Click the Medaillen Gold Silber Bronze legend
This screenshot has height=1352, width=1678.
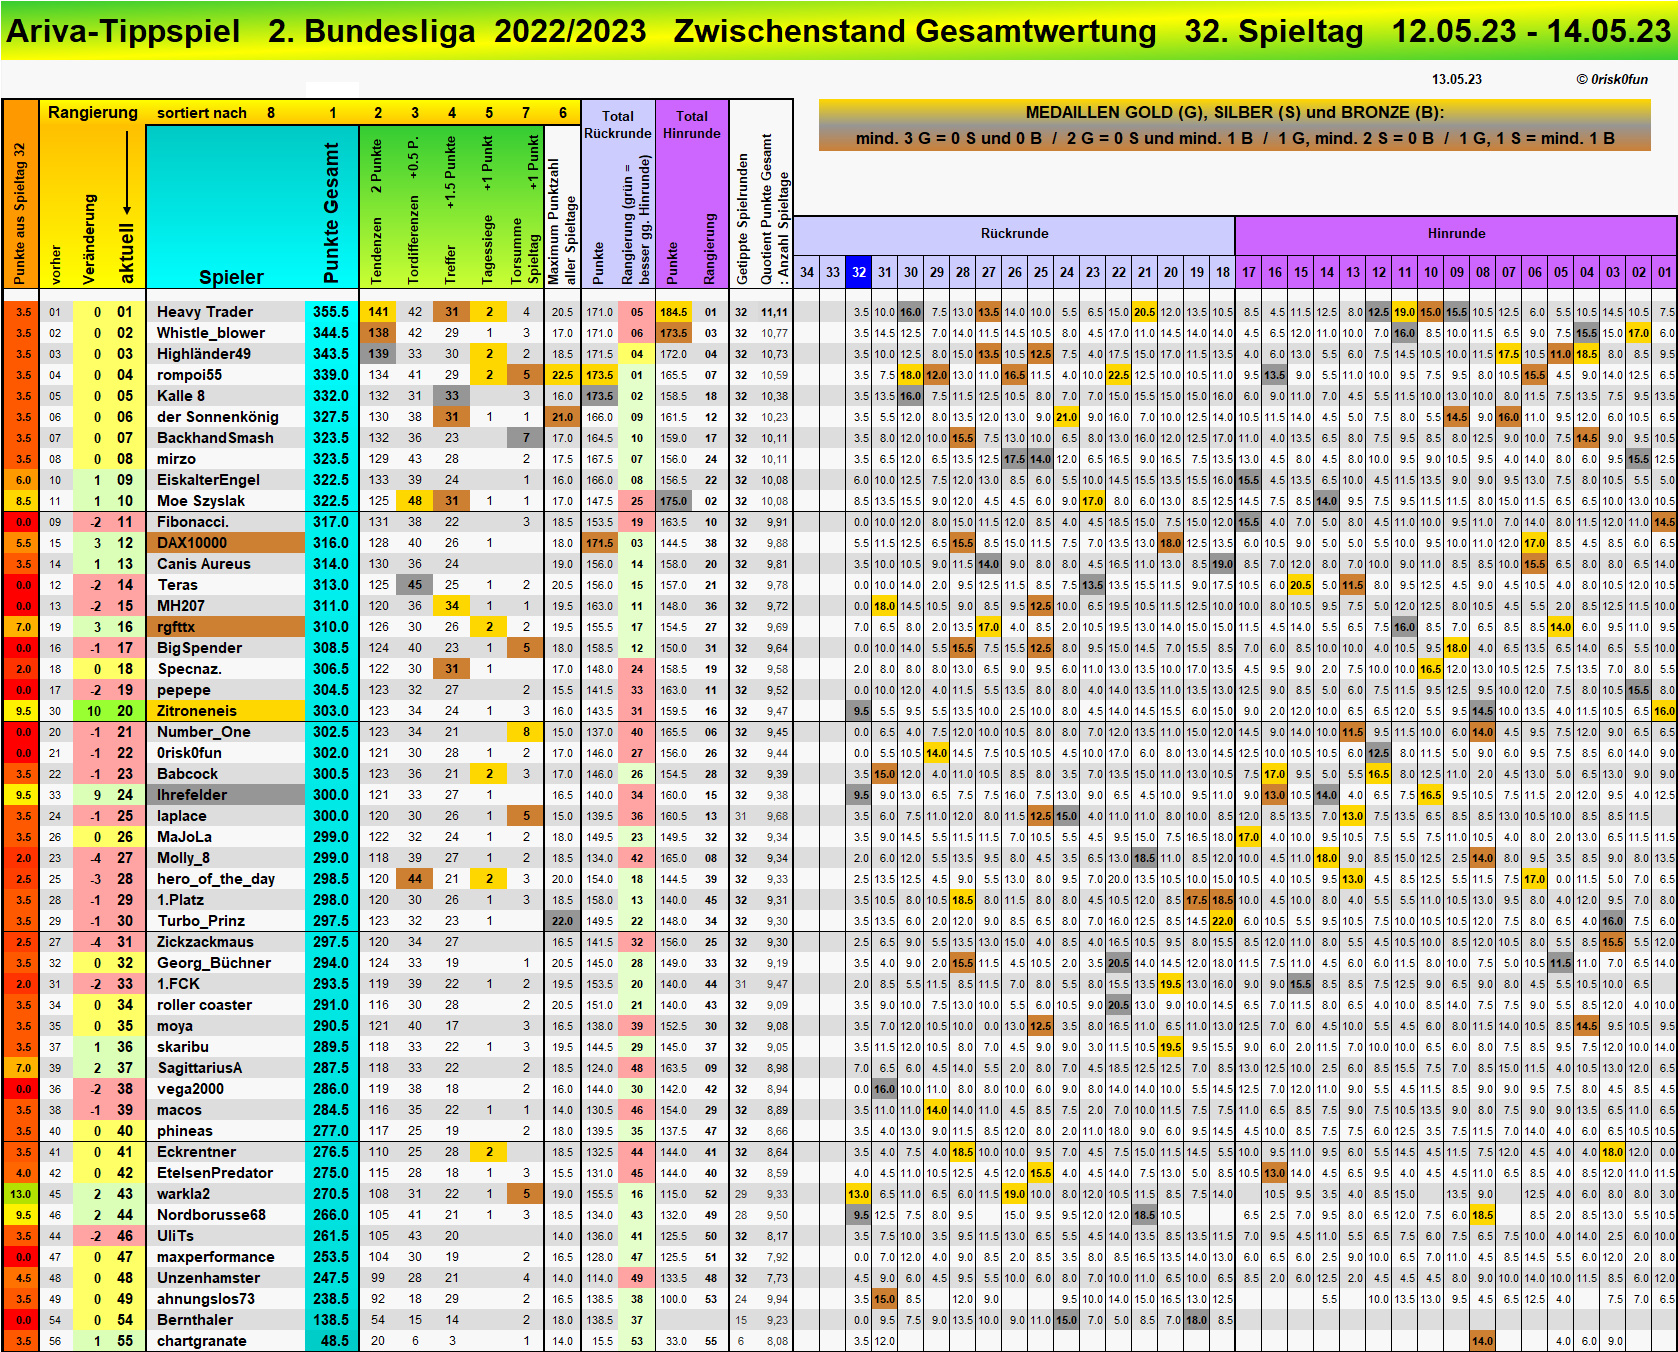[1235, 126]
